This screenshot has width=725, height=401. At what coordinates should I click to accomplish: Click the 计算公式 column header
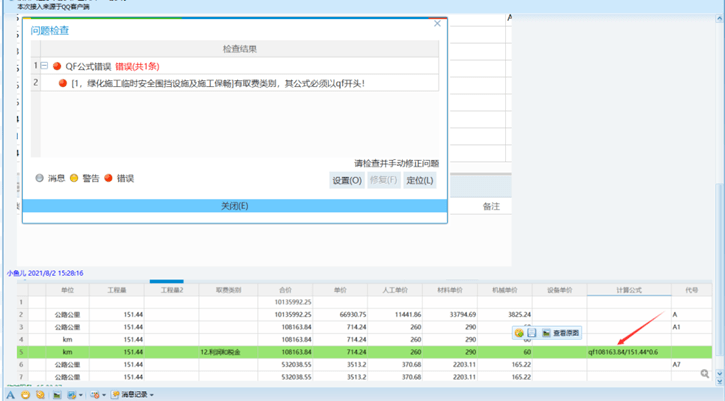[629, 290]
